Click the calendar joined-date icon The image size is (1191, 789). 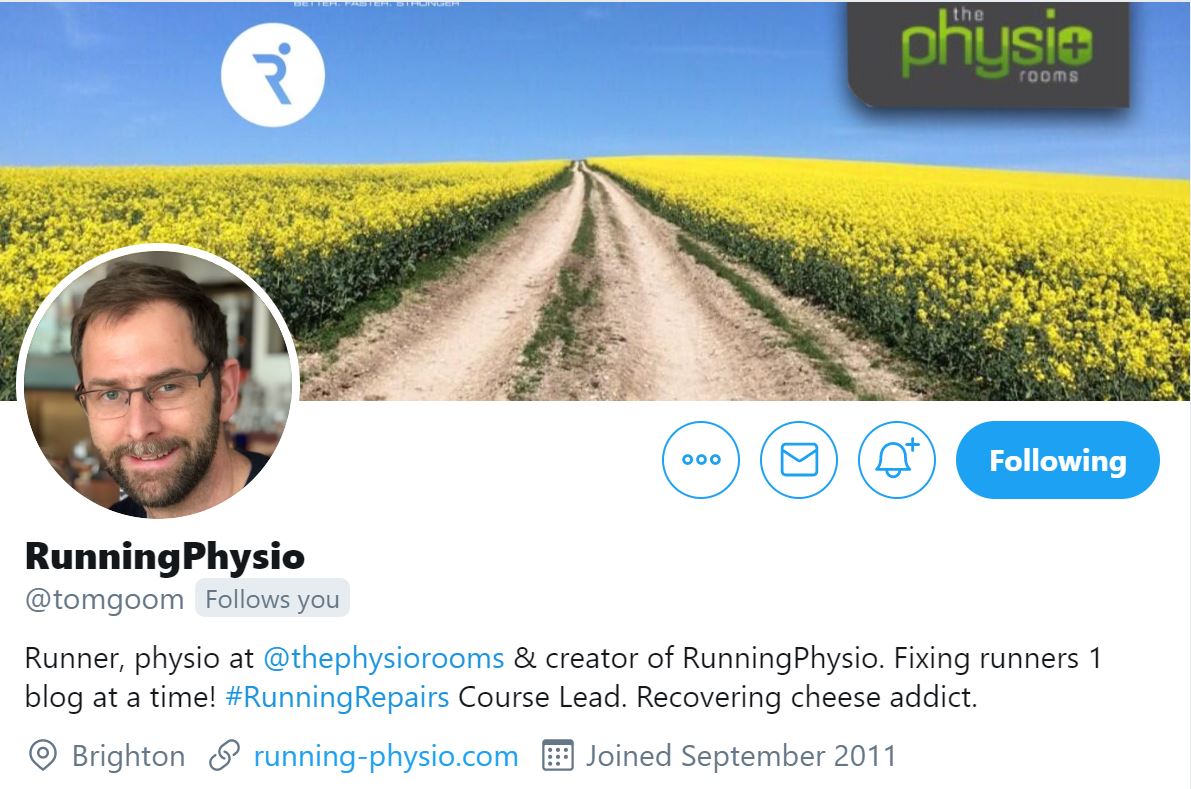point(558,756)
